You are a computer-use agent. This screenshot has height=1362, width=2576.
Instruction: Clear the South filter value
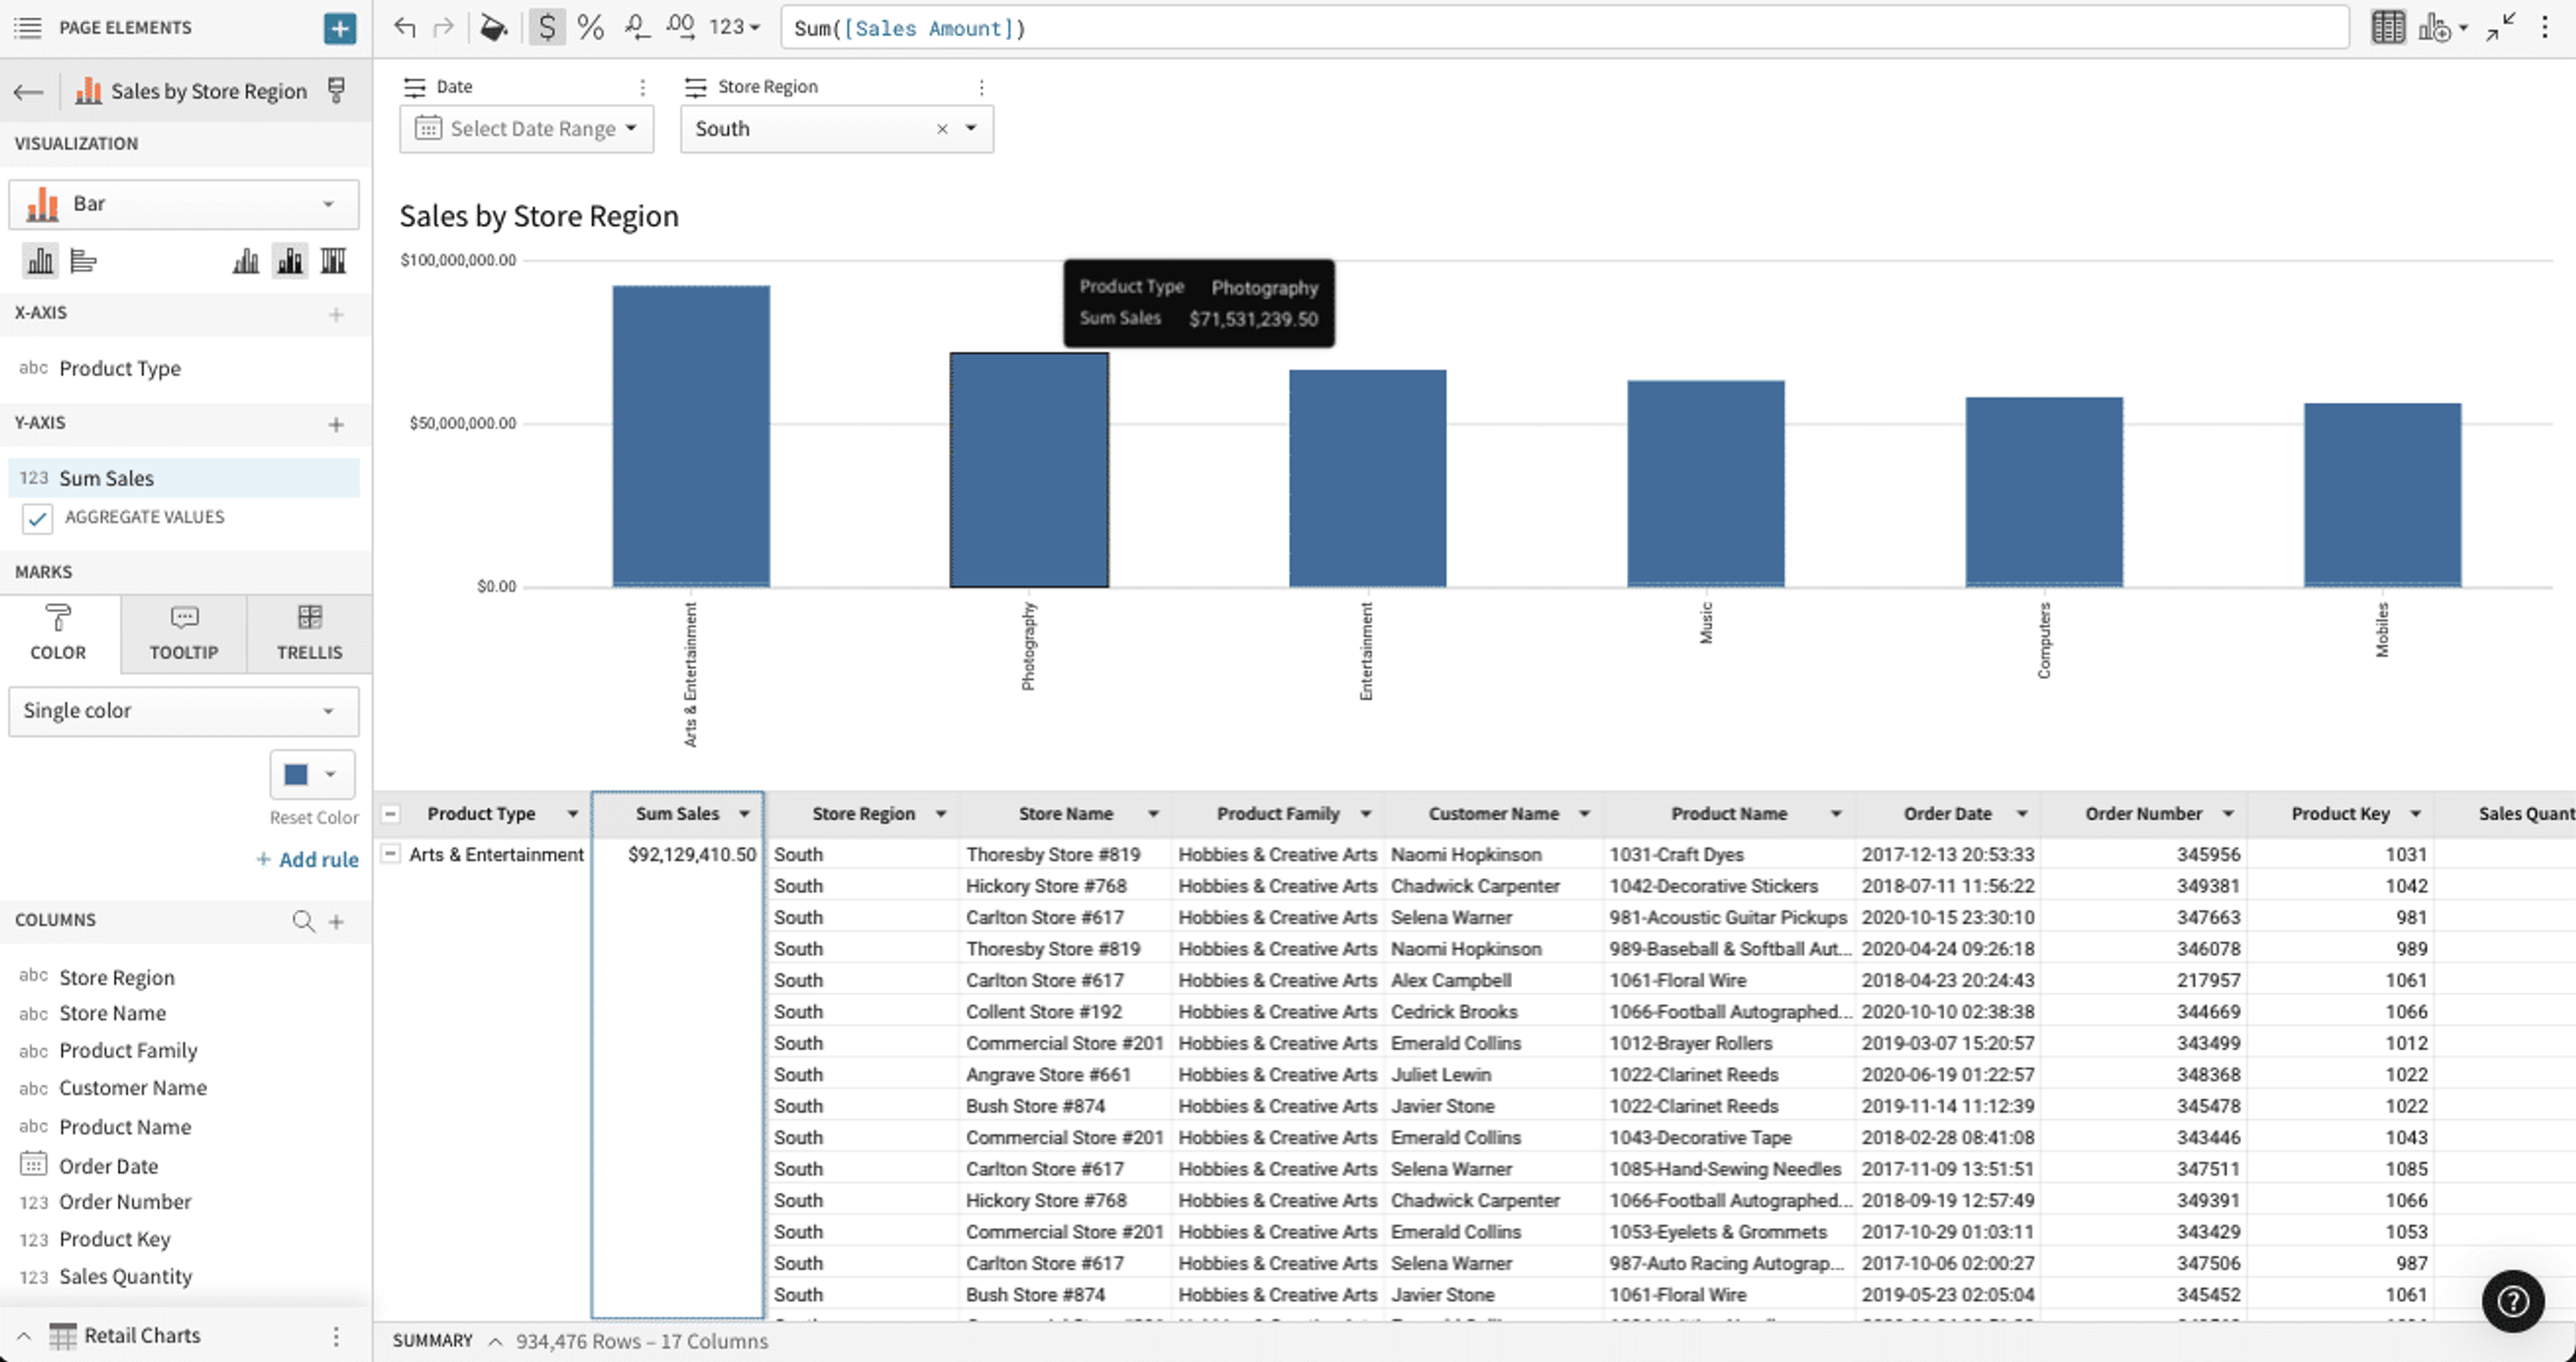(x=942, y=129)
